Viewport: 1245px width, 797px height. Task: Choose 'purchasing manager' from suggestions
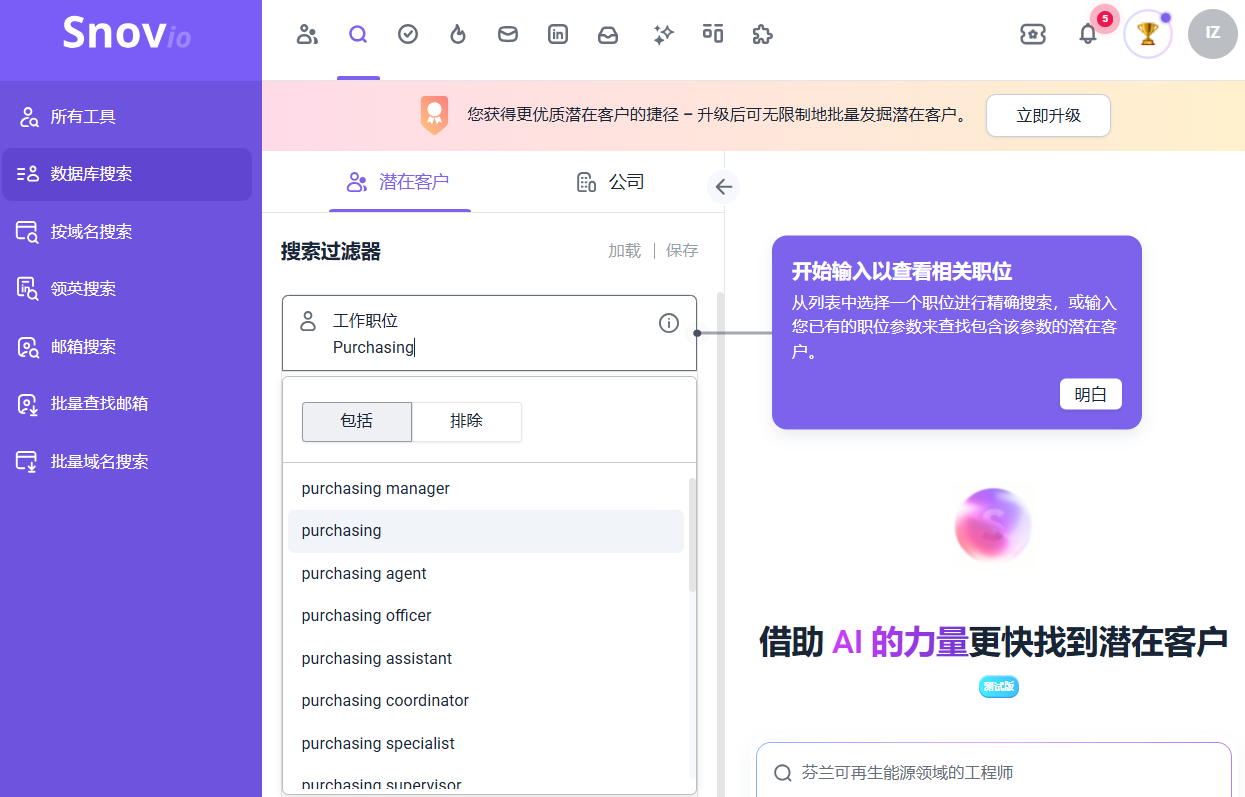[486, 489]
